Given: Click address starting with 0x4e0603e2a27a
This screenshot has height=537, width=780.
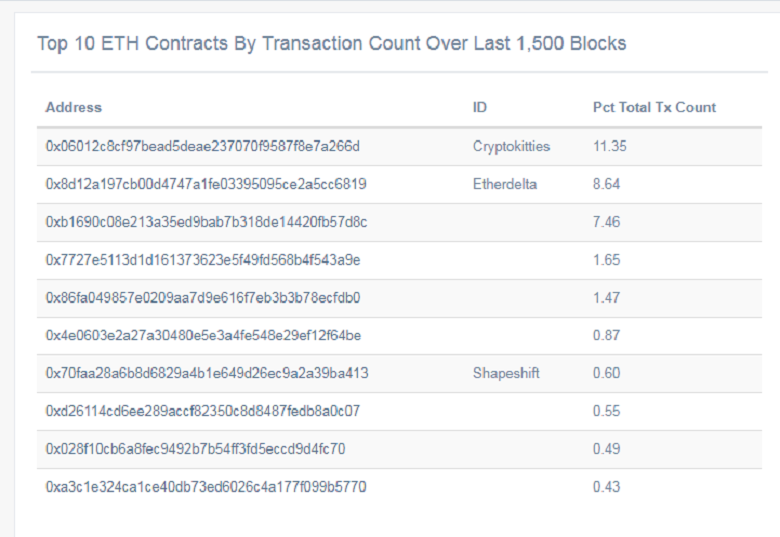Looking at the screenshot, I should pos(203,335).
